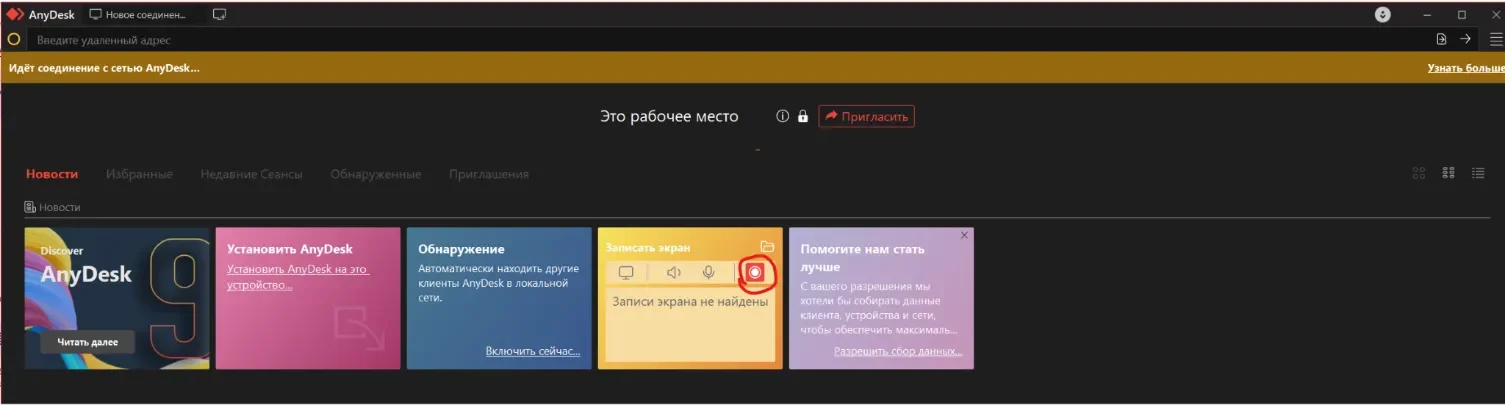
Task: Switch to the Новости tab
Action: [x=52, y=174]
